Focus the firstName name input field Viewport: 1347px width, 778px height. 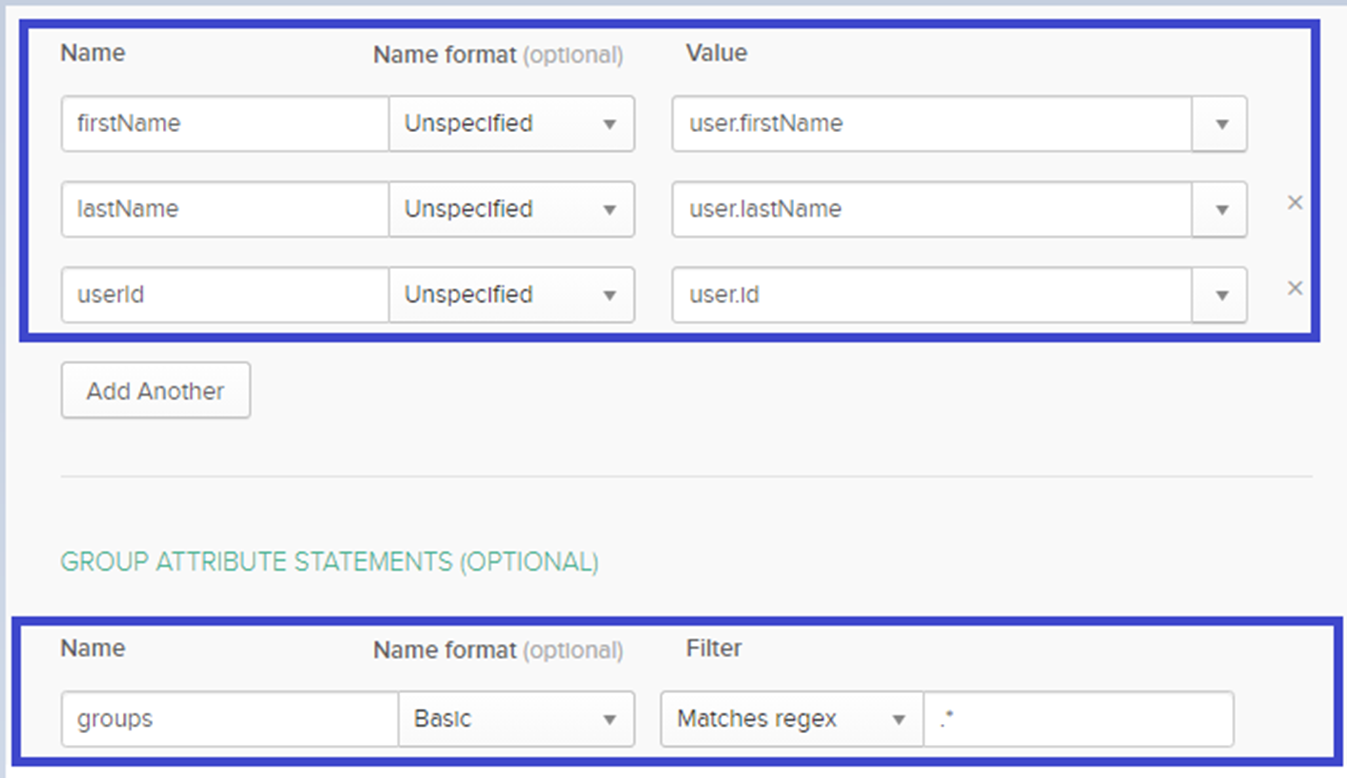pos(225,124)
